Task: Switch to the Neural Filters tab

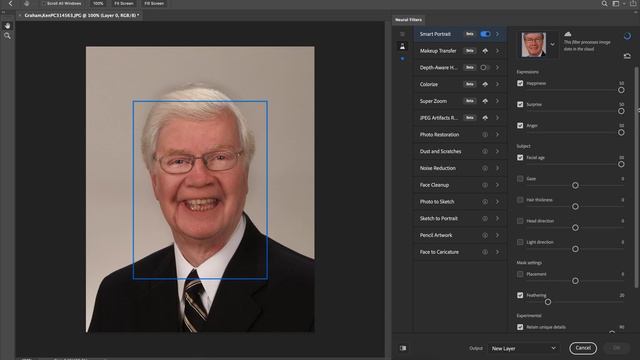Action: tap(409, 20)
